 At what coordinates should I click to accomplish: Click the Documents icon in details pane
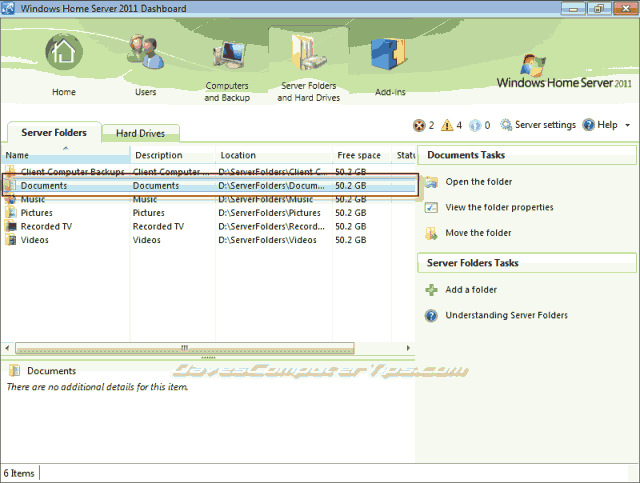pyautogui.click(x=14, y=371)
